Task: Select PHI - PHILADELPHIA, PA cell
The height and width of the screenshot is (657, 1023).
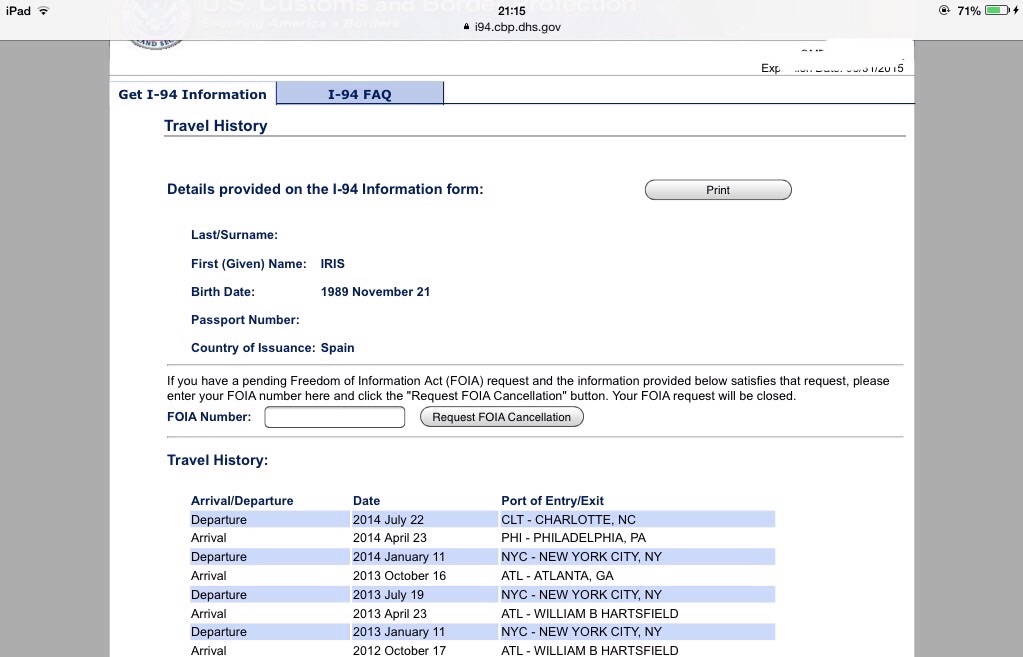Action: tap(573, 538)
